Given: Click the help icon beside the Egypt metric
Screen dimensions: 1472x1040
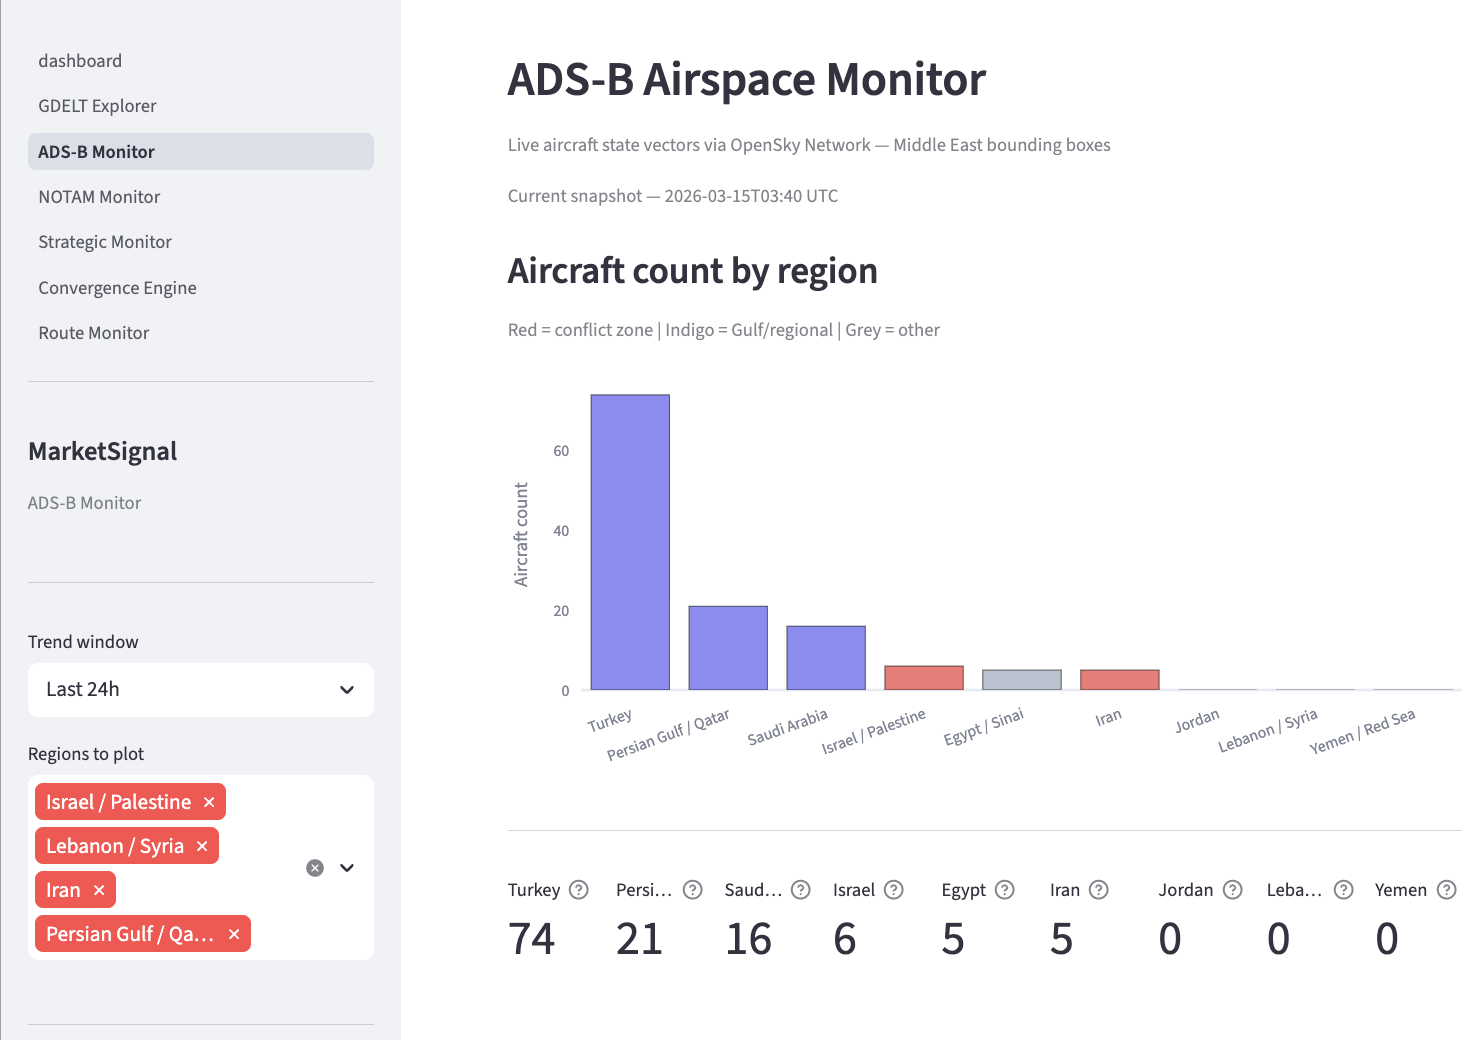Looking at the screenshot, I should [x=1005, y=889].
